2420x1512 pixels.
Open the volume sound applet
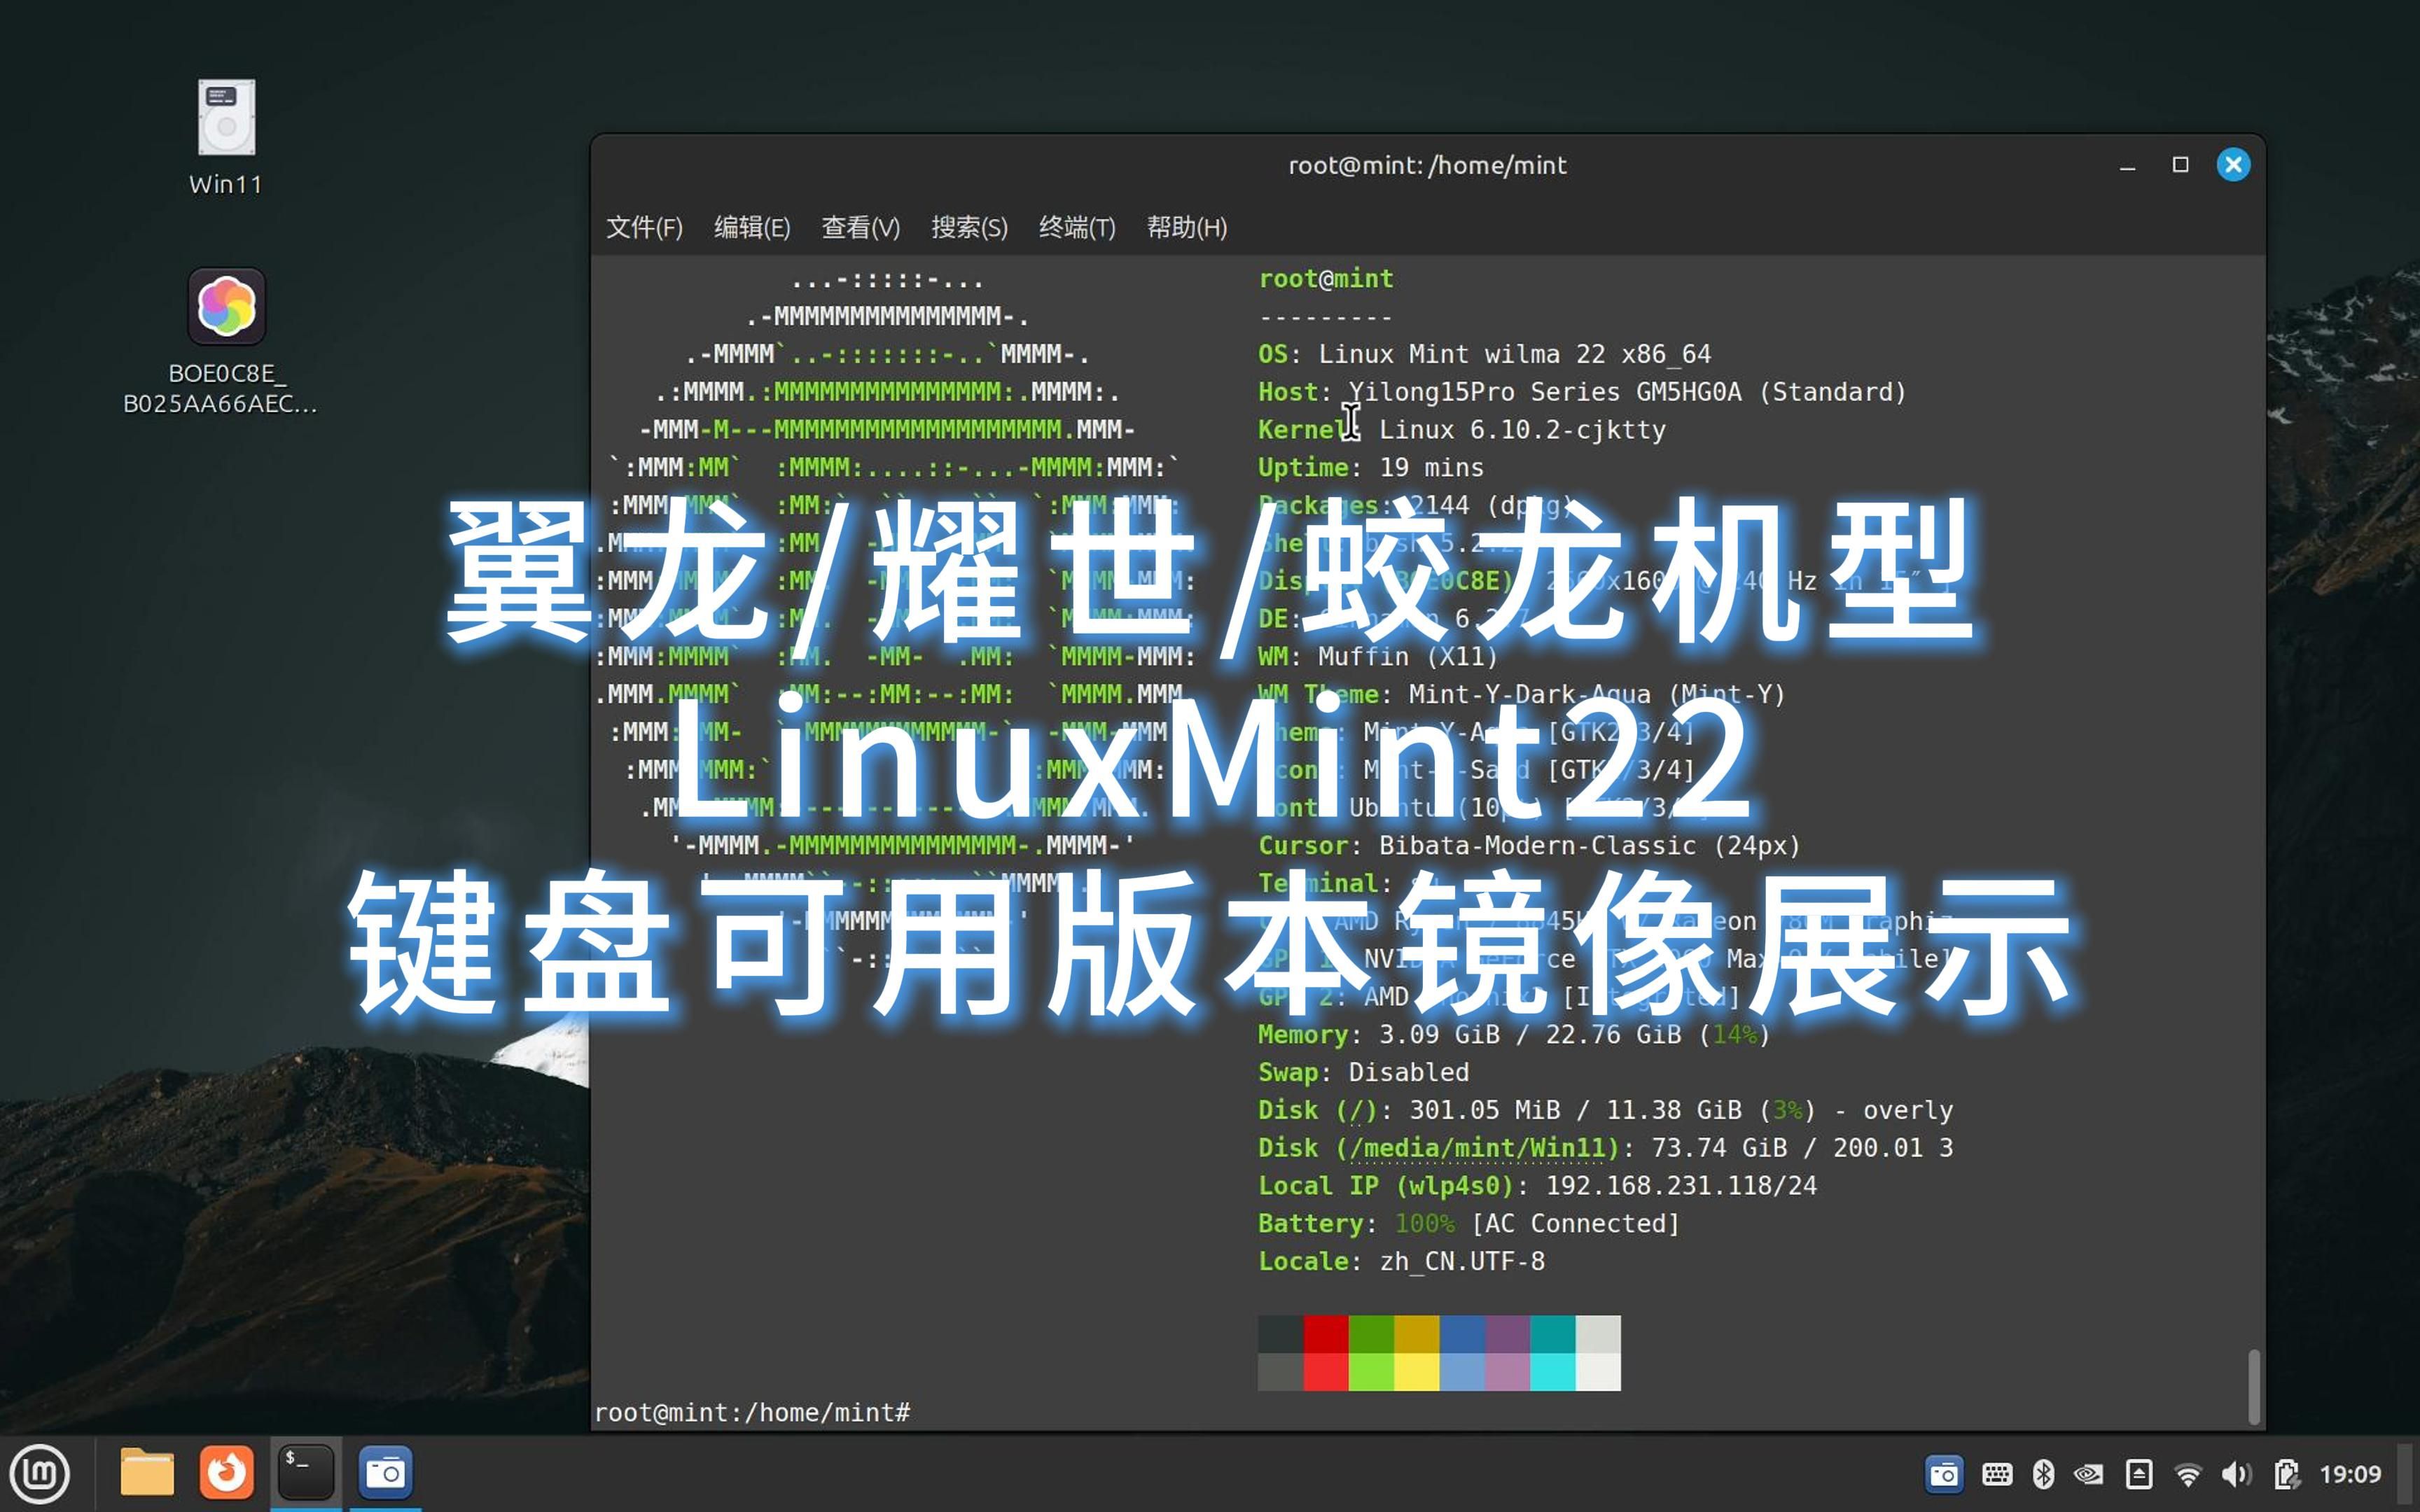[2235, 1474]
